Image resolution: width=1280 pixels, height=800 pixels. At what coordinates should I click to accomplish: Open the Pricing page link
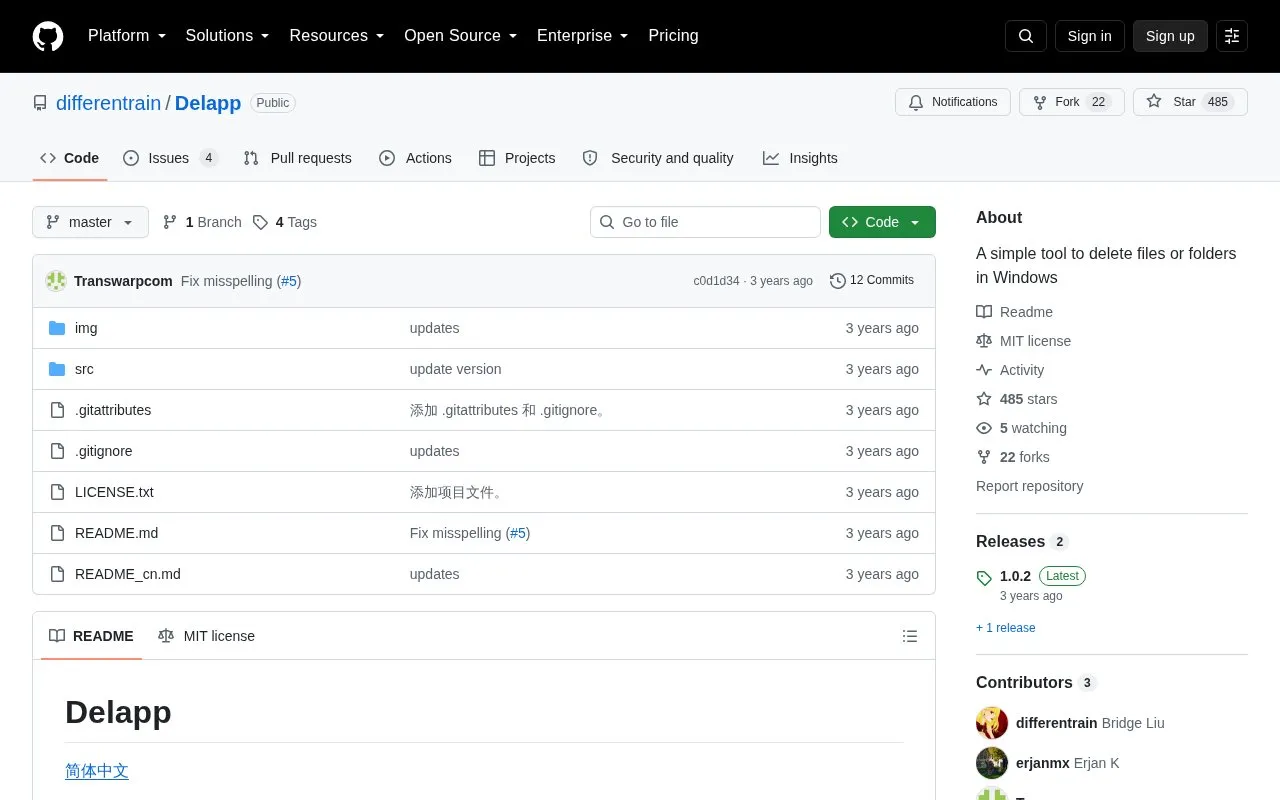[673, 36]
